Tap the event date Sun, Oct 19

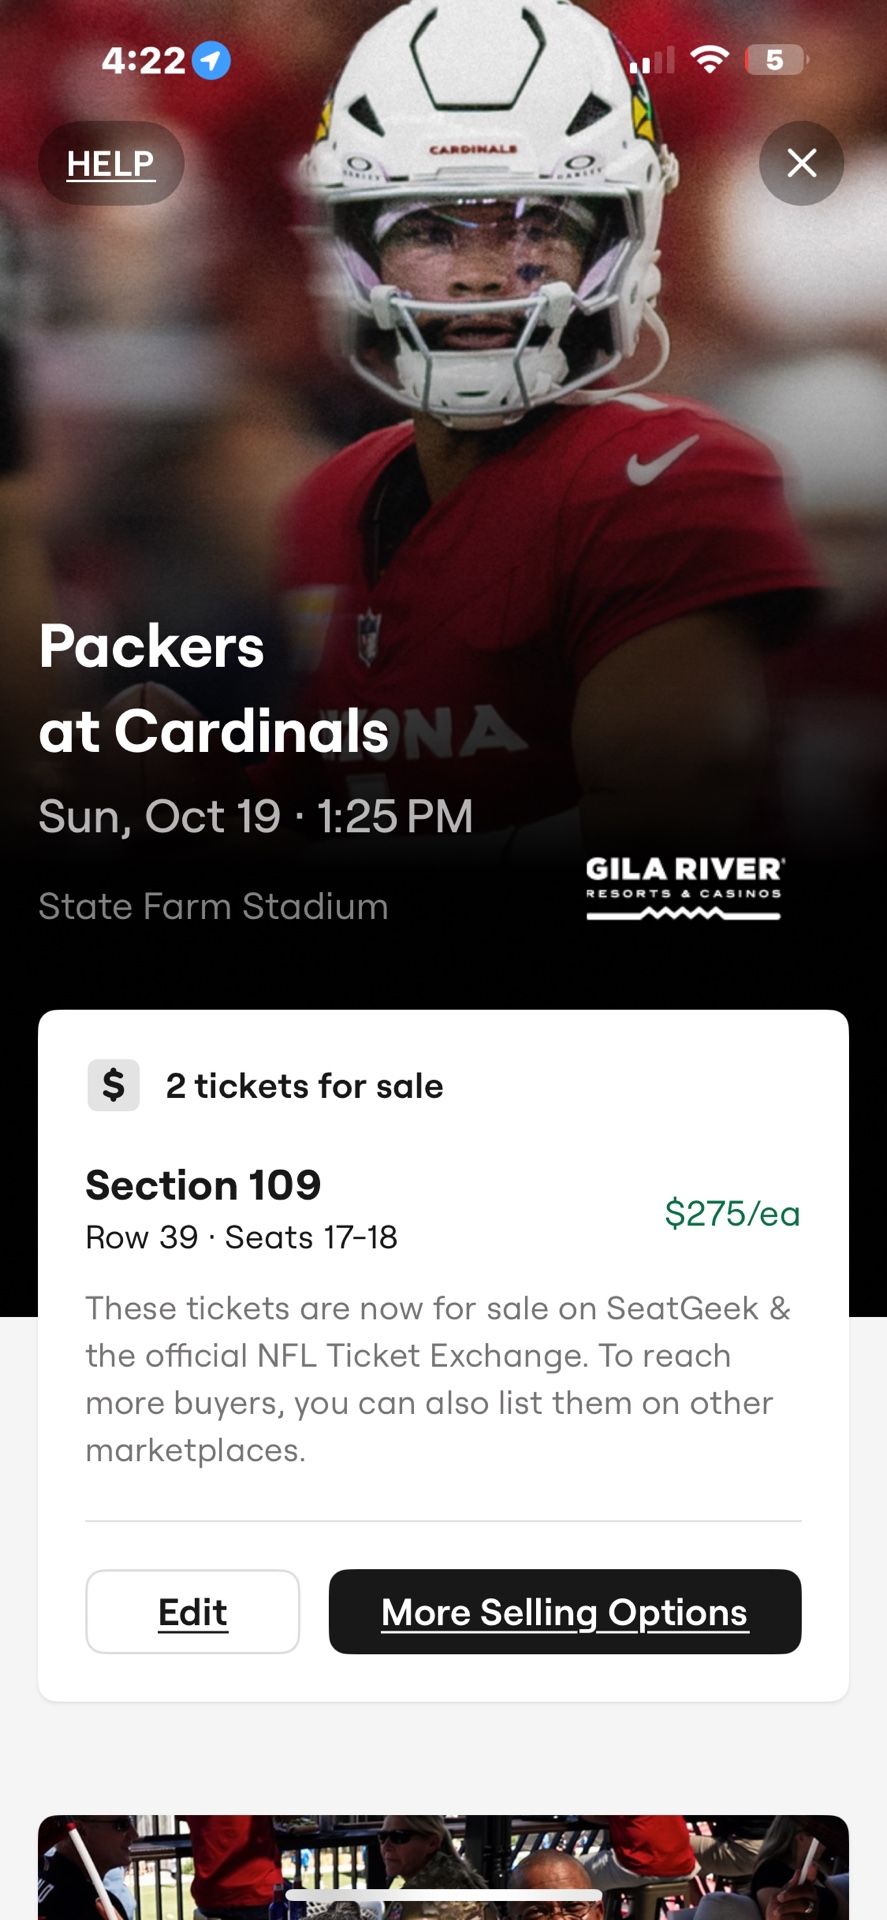pyautogui.click(x=255, y=816)
